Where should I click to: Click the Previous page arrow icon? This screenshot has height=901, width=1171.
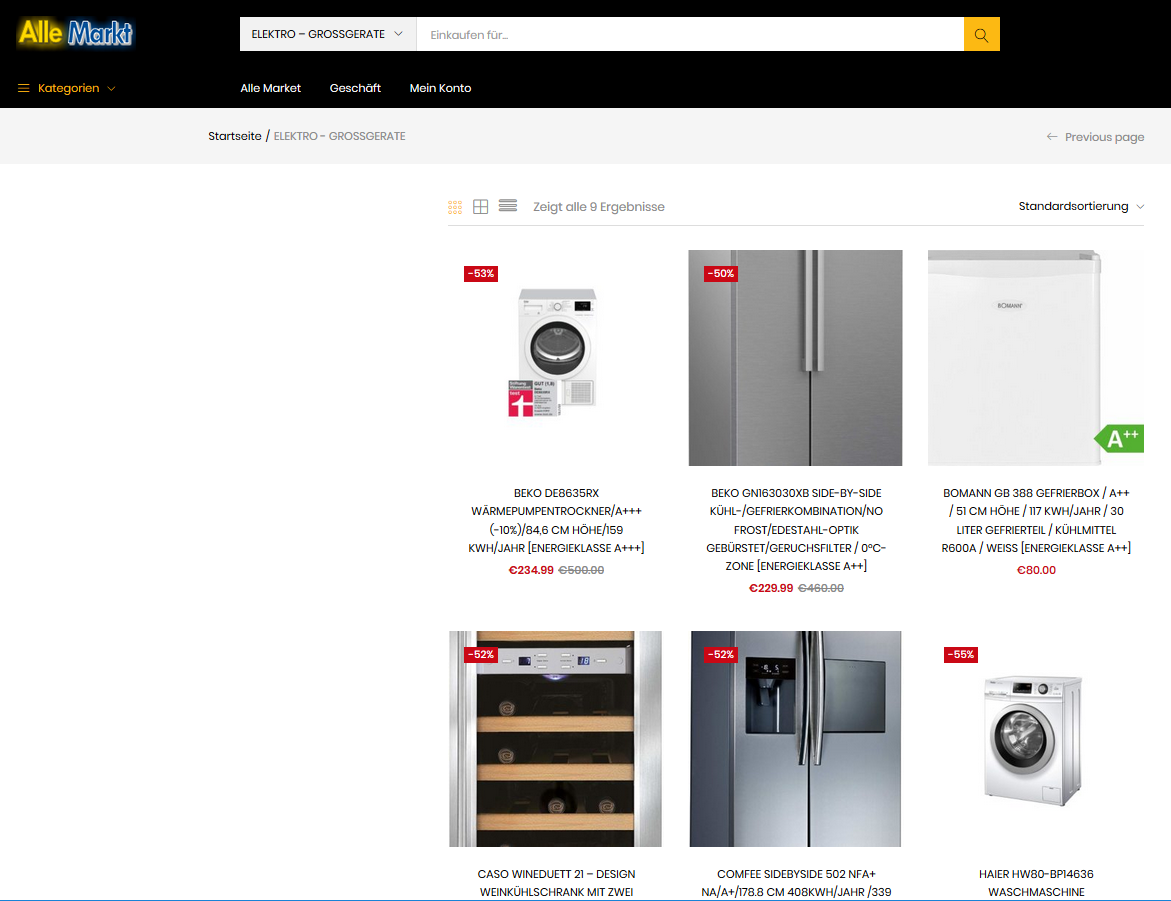click(1052, 137)
